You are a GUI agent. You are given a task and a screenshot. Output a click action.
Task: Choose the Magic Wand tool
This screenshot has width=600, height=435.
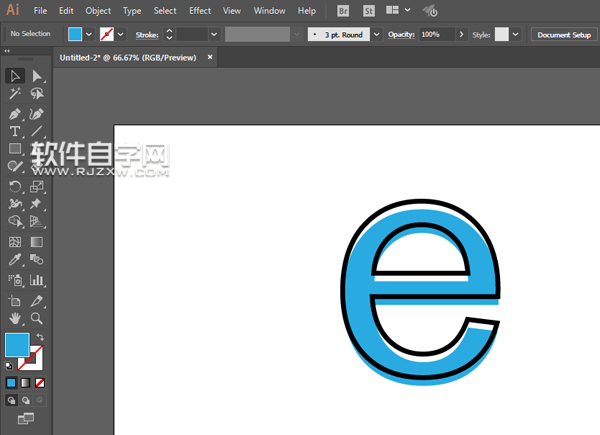point(15,93)
